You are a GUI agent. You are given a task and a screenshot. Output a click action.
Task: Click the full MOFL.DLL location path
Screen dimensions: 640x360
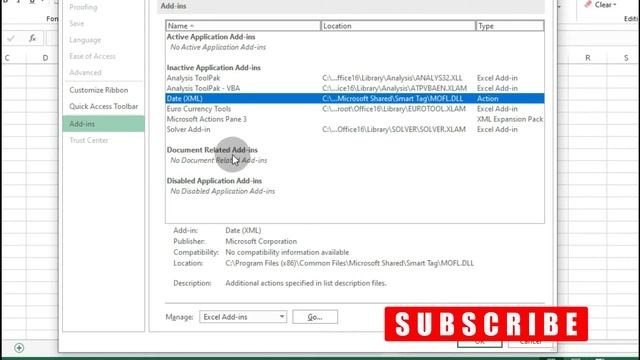tap(350, 263)
